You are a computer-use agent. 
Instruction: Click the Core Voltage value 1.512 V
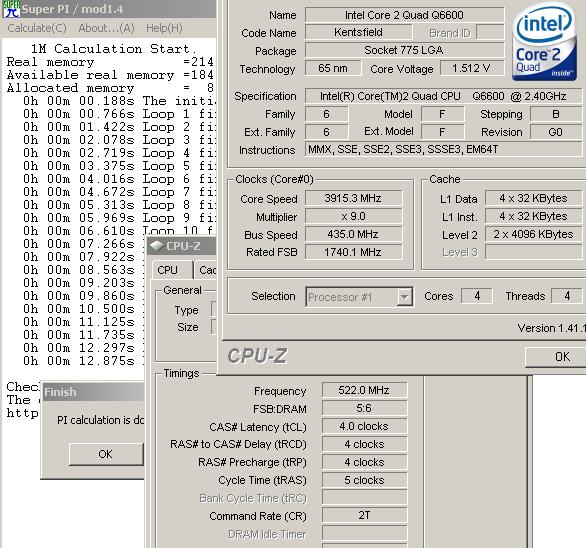click(x=472, y=68)
